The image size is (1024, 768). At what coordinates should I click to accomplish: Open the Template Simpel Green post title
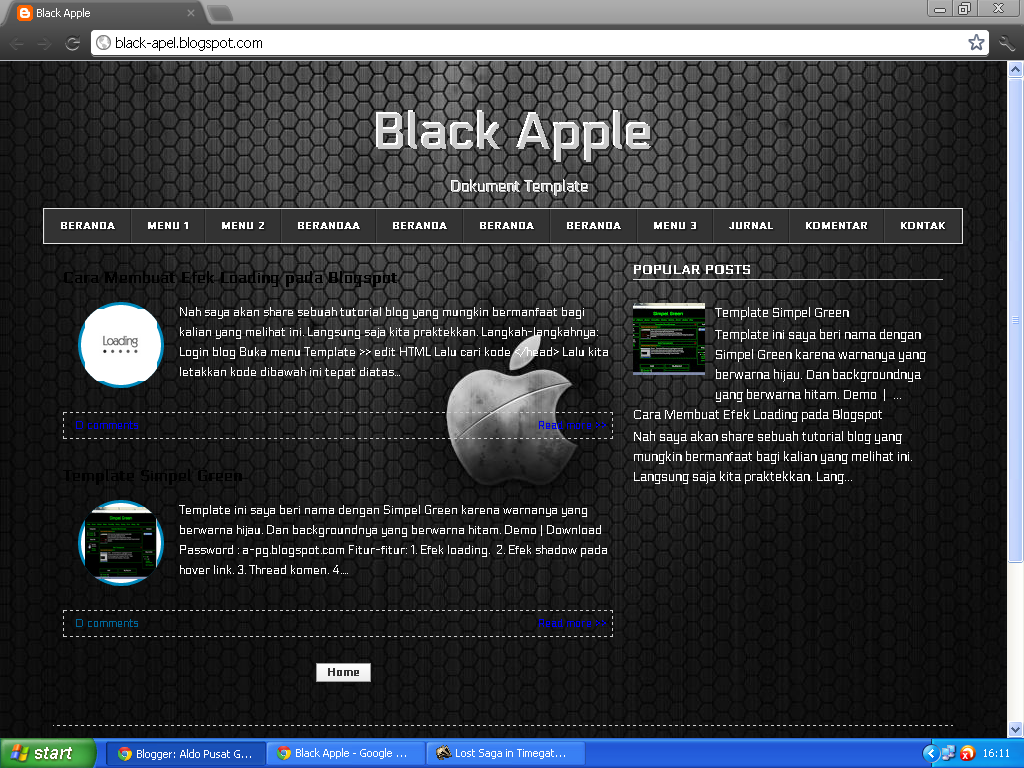point(153,476)
